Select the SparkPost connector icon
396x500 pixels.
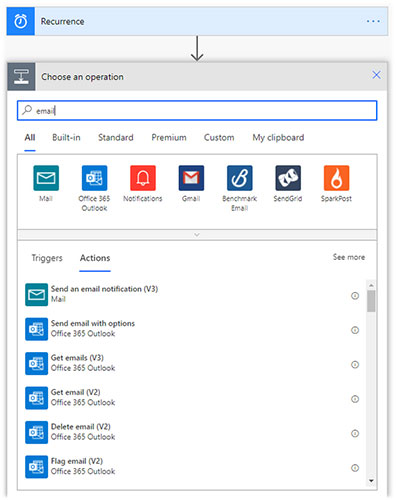click(336, 178)
